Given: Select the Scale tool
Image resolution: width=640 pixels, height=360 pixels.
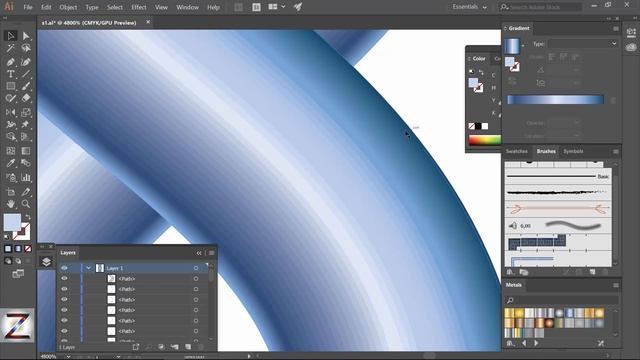Looking at the screenshot, I should tap(26, 112).
